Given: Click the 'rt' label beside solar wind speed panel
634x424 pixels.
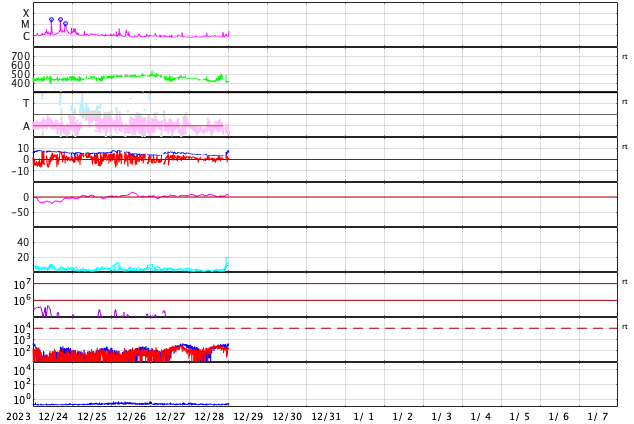Looking at the screenshot, I should click(x=625, y=57).
